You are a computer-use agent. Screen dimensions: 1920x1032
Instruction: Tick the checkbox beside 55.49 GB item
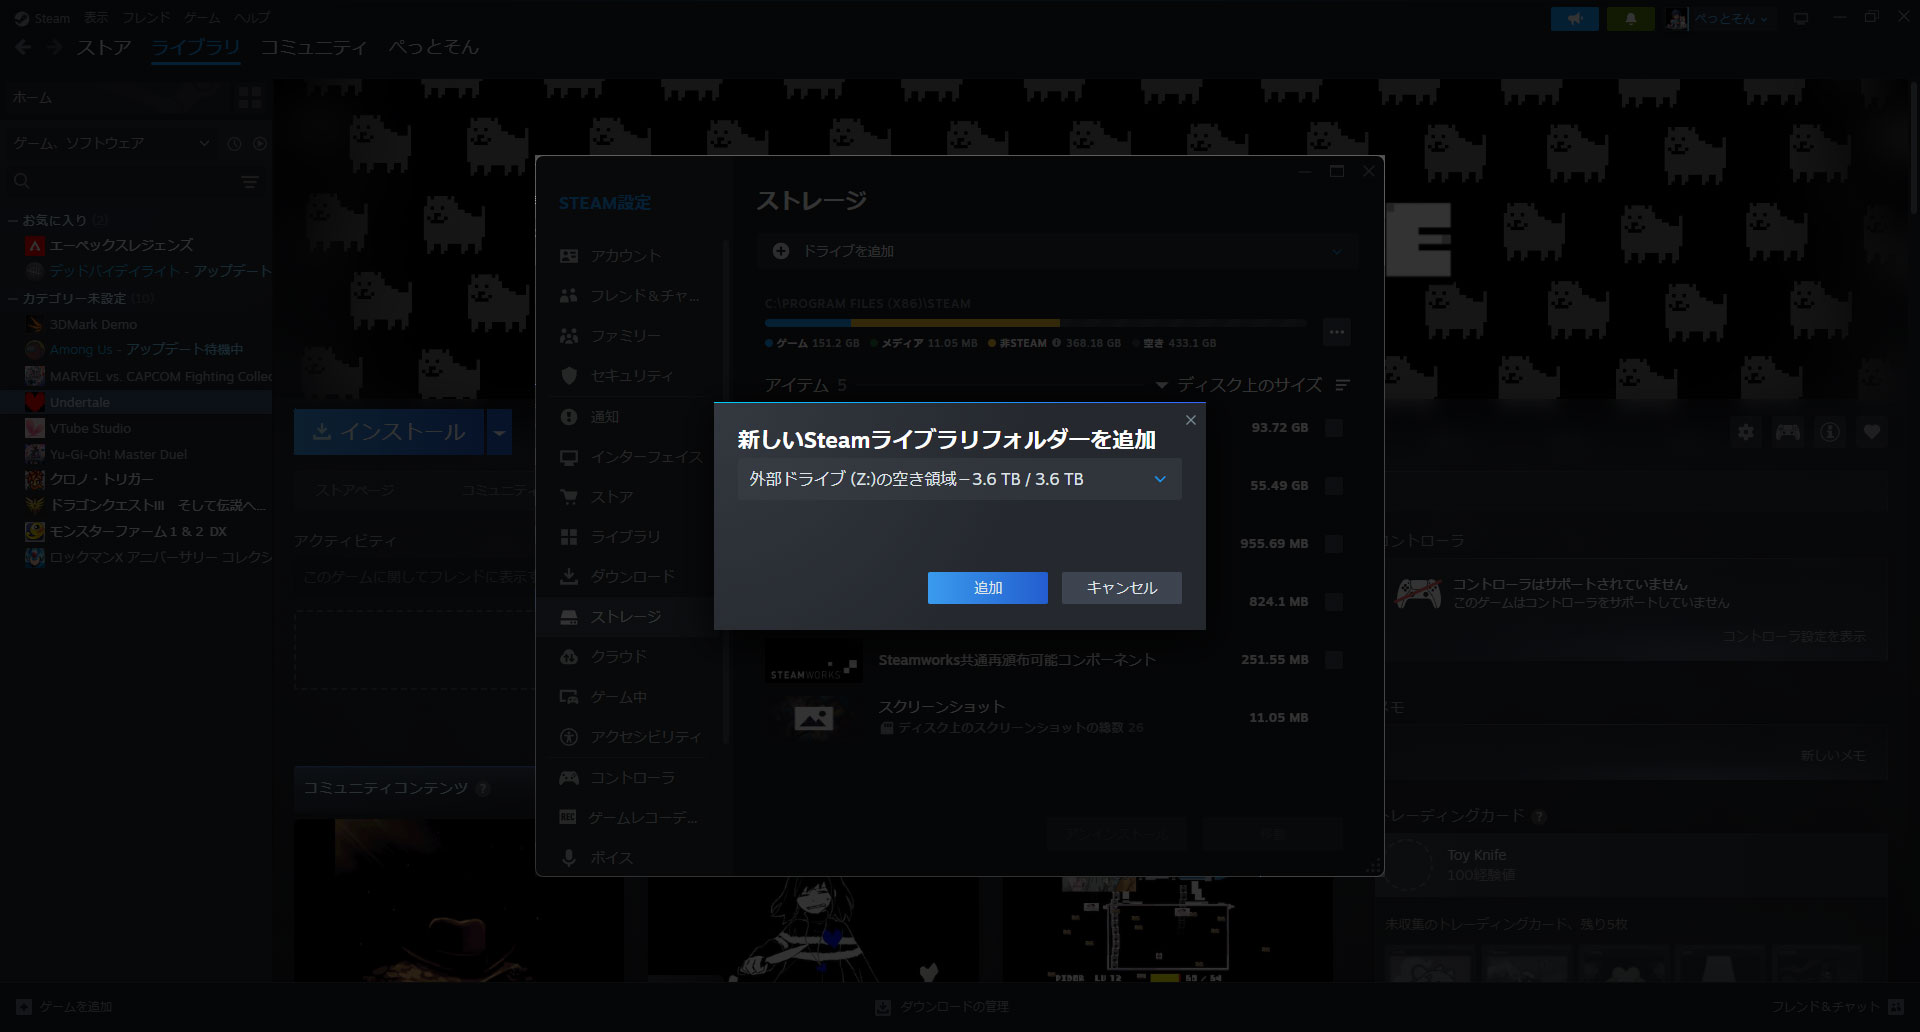1333,486
